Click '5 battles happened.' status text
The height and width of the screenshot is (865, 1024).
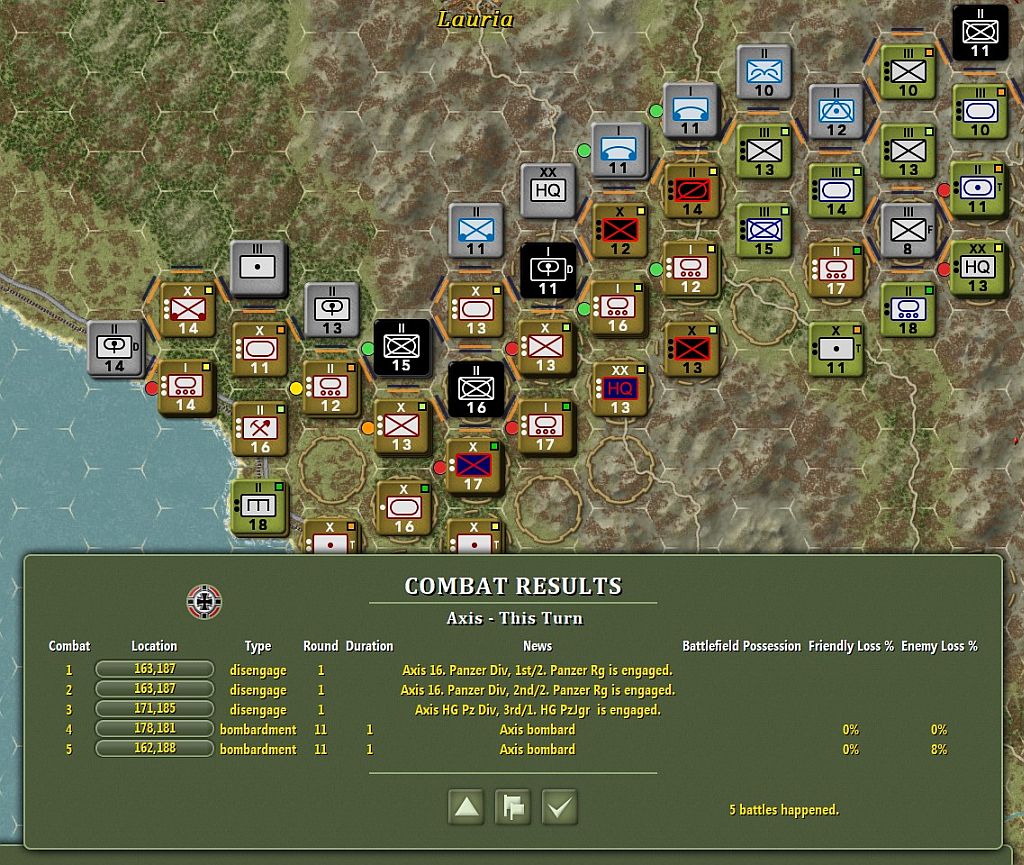point(784,810)
